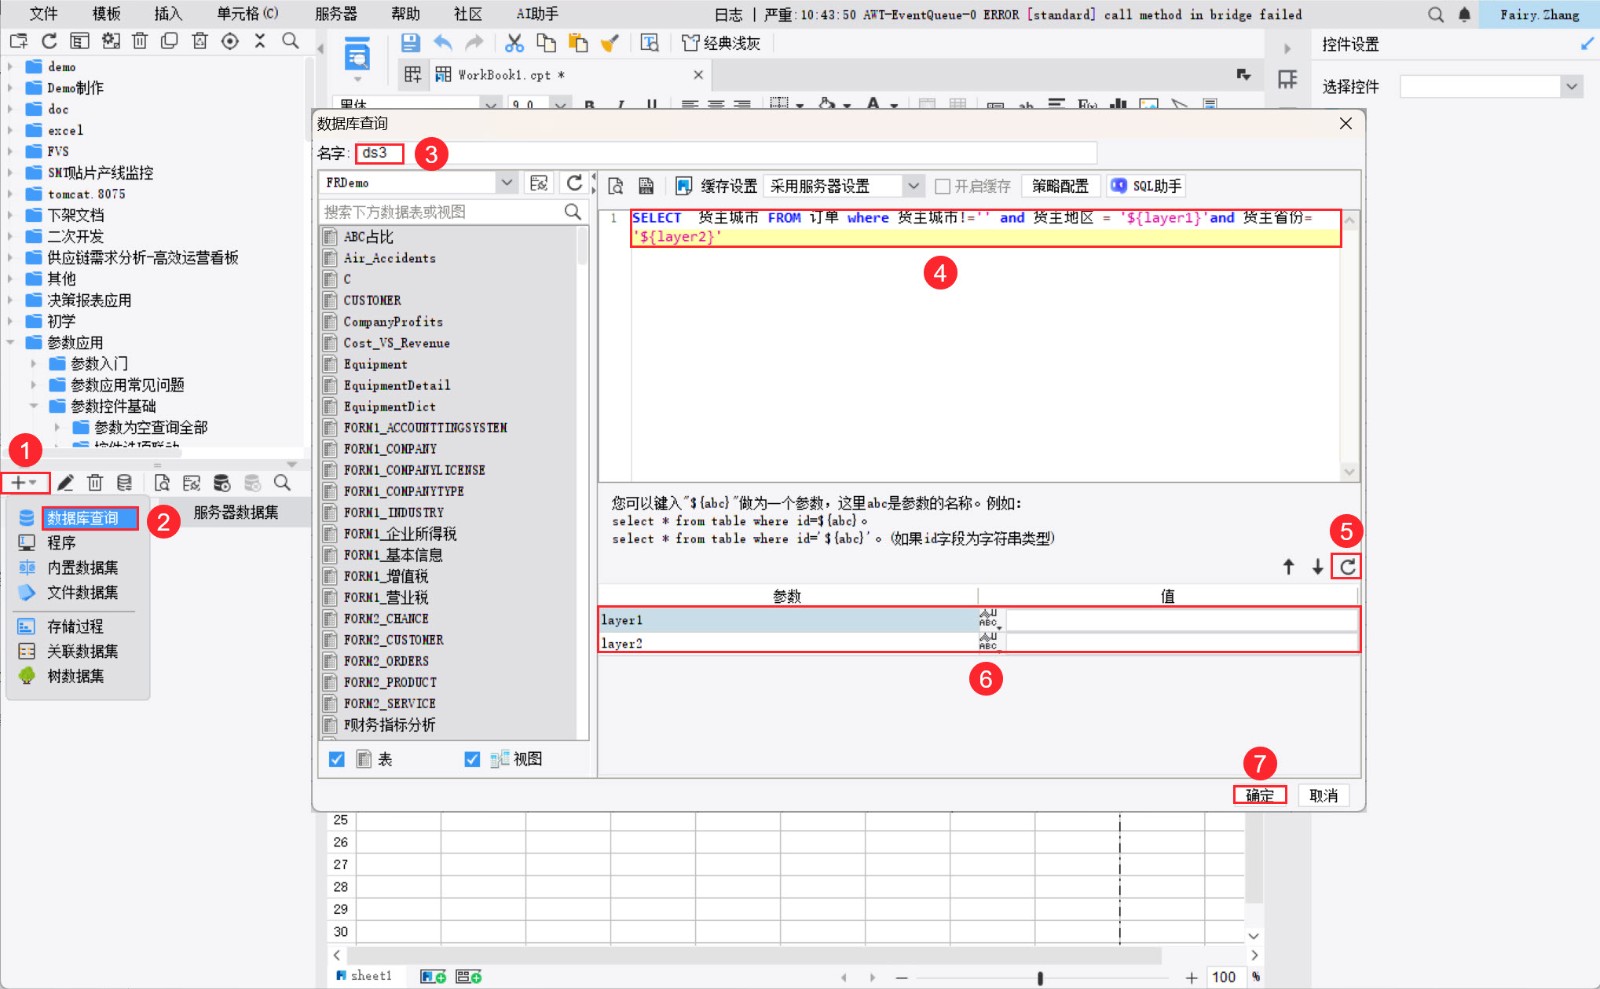
Task: Open the 模板 menu
Action: pos(106,14)
